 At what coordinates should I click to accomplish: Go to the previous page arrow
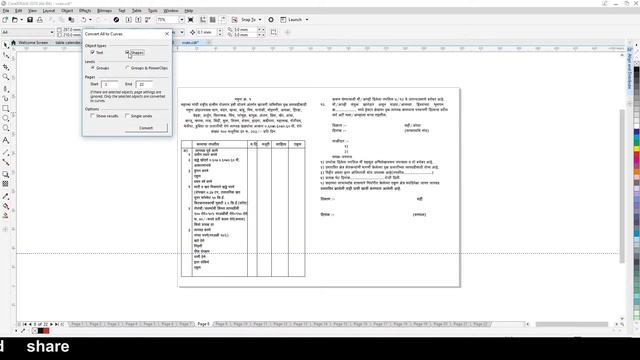coord(30,324)
